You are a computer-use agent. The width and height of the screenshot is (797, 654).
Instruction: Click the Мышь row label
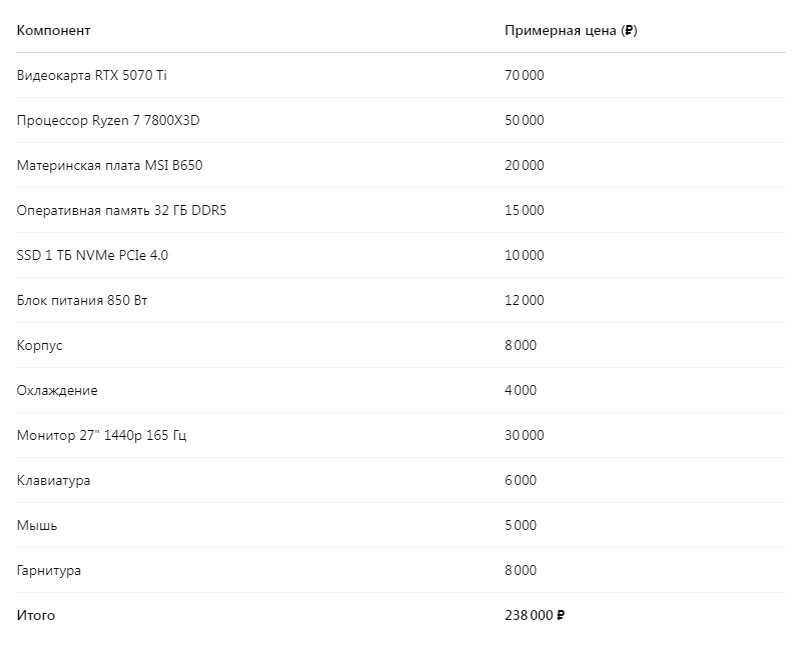tap(37, 525)
